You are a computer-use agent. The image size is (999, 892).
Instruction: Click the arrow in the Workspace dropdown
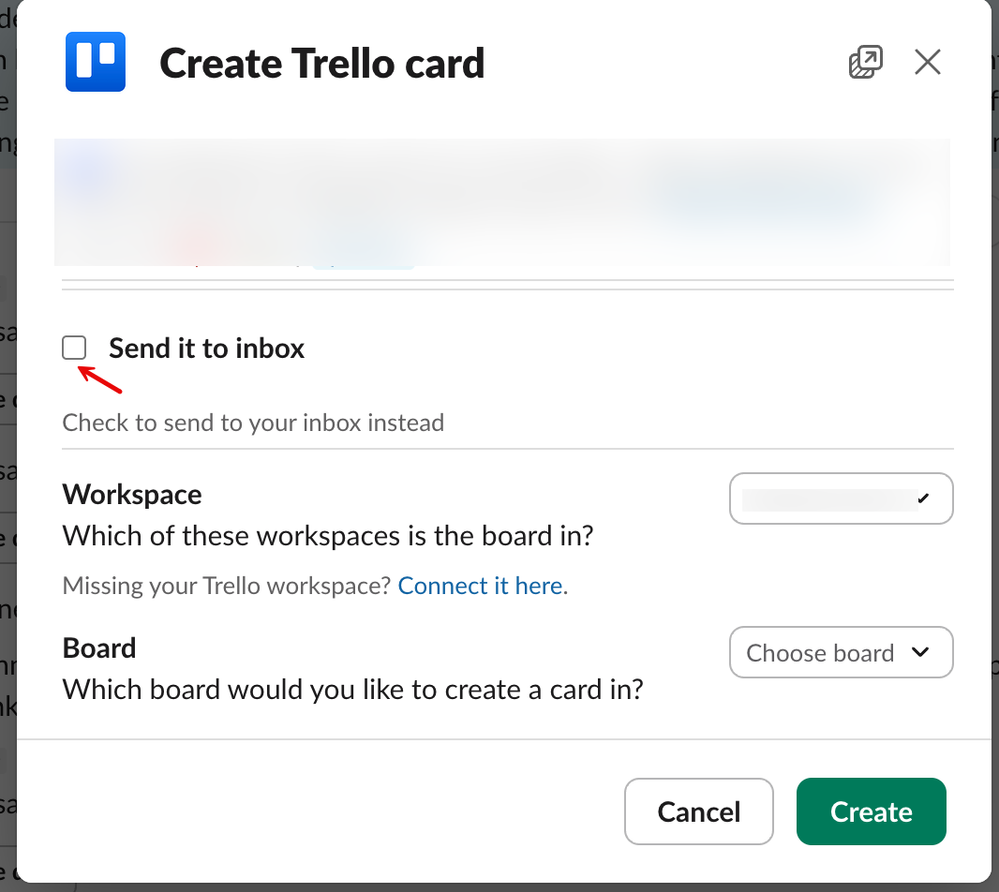click(922, 499)
